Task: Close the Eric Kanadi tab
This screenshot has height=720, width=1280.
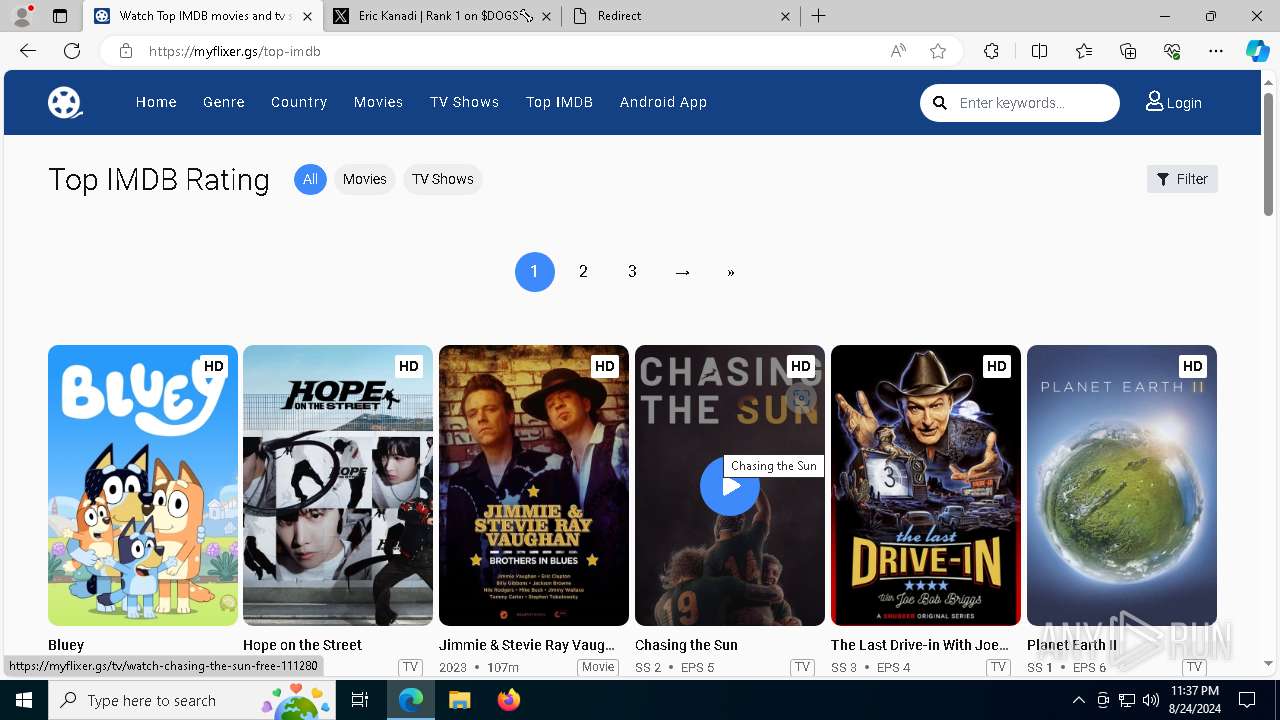Action: coord(545,16)
